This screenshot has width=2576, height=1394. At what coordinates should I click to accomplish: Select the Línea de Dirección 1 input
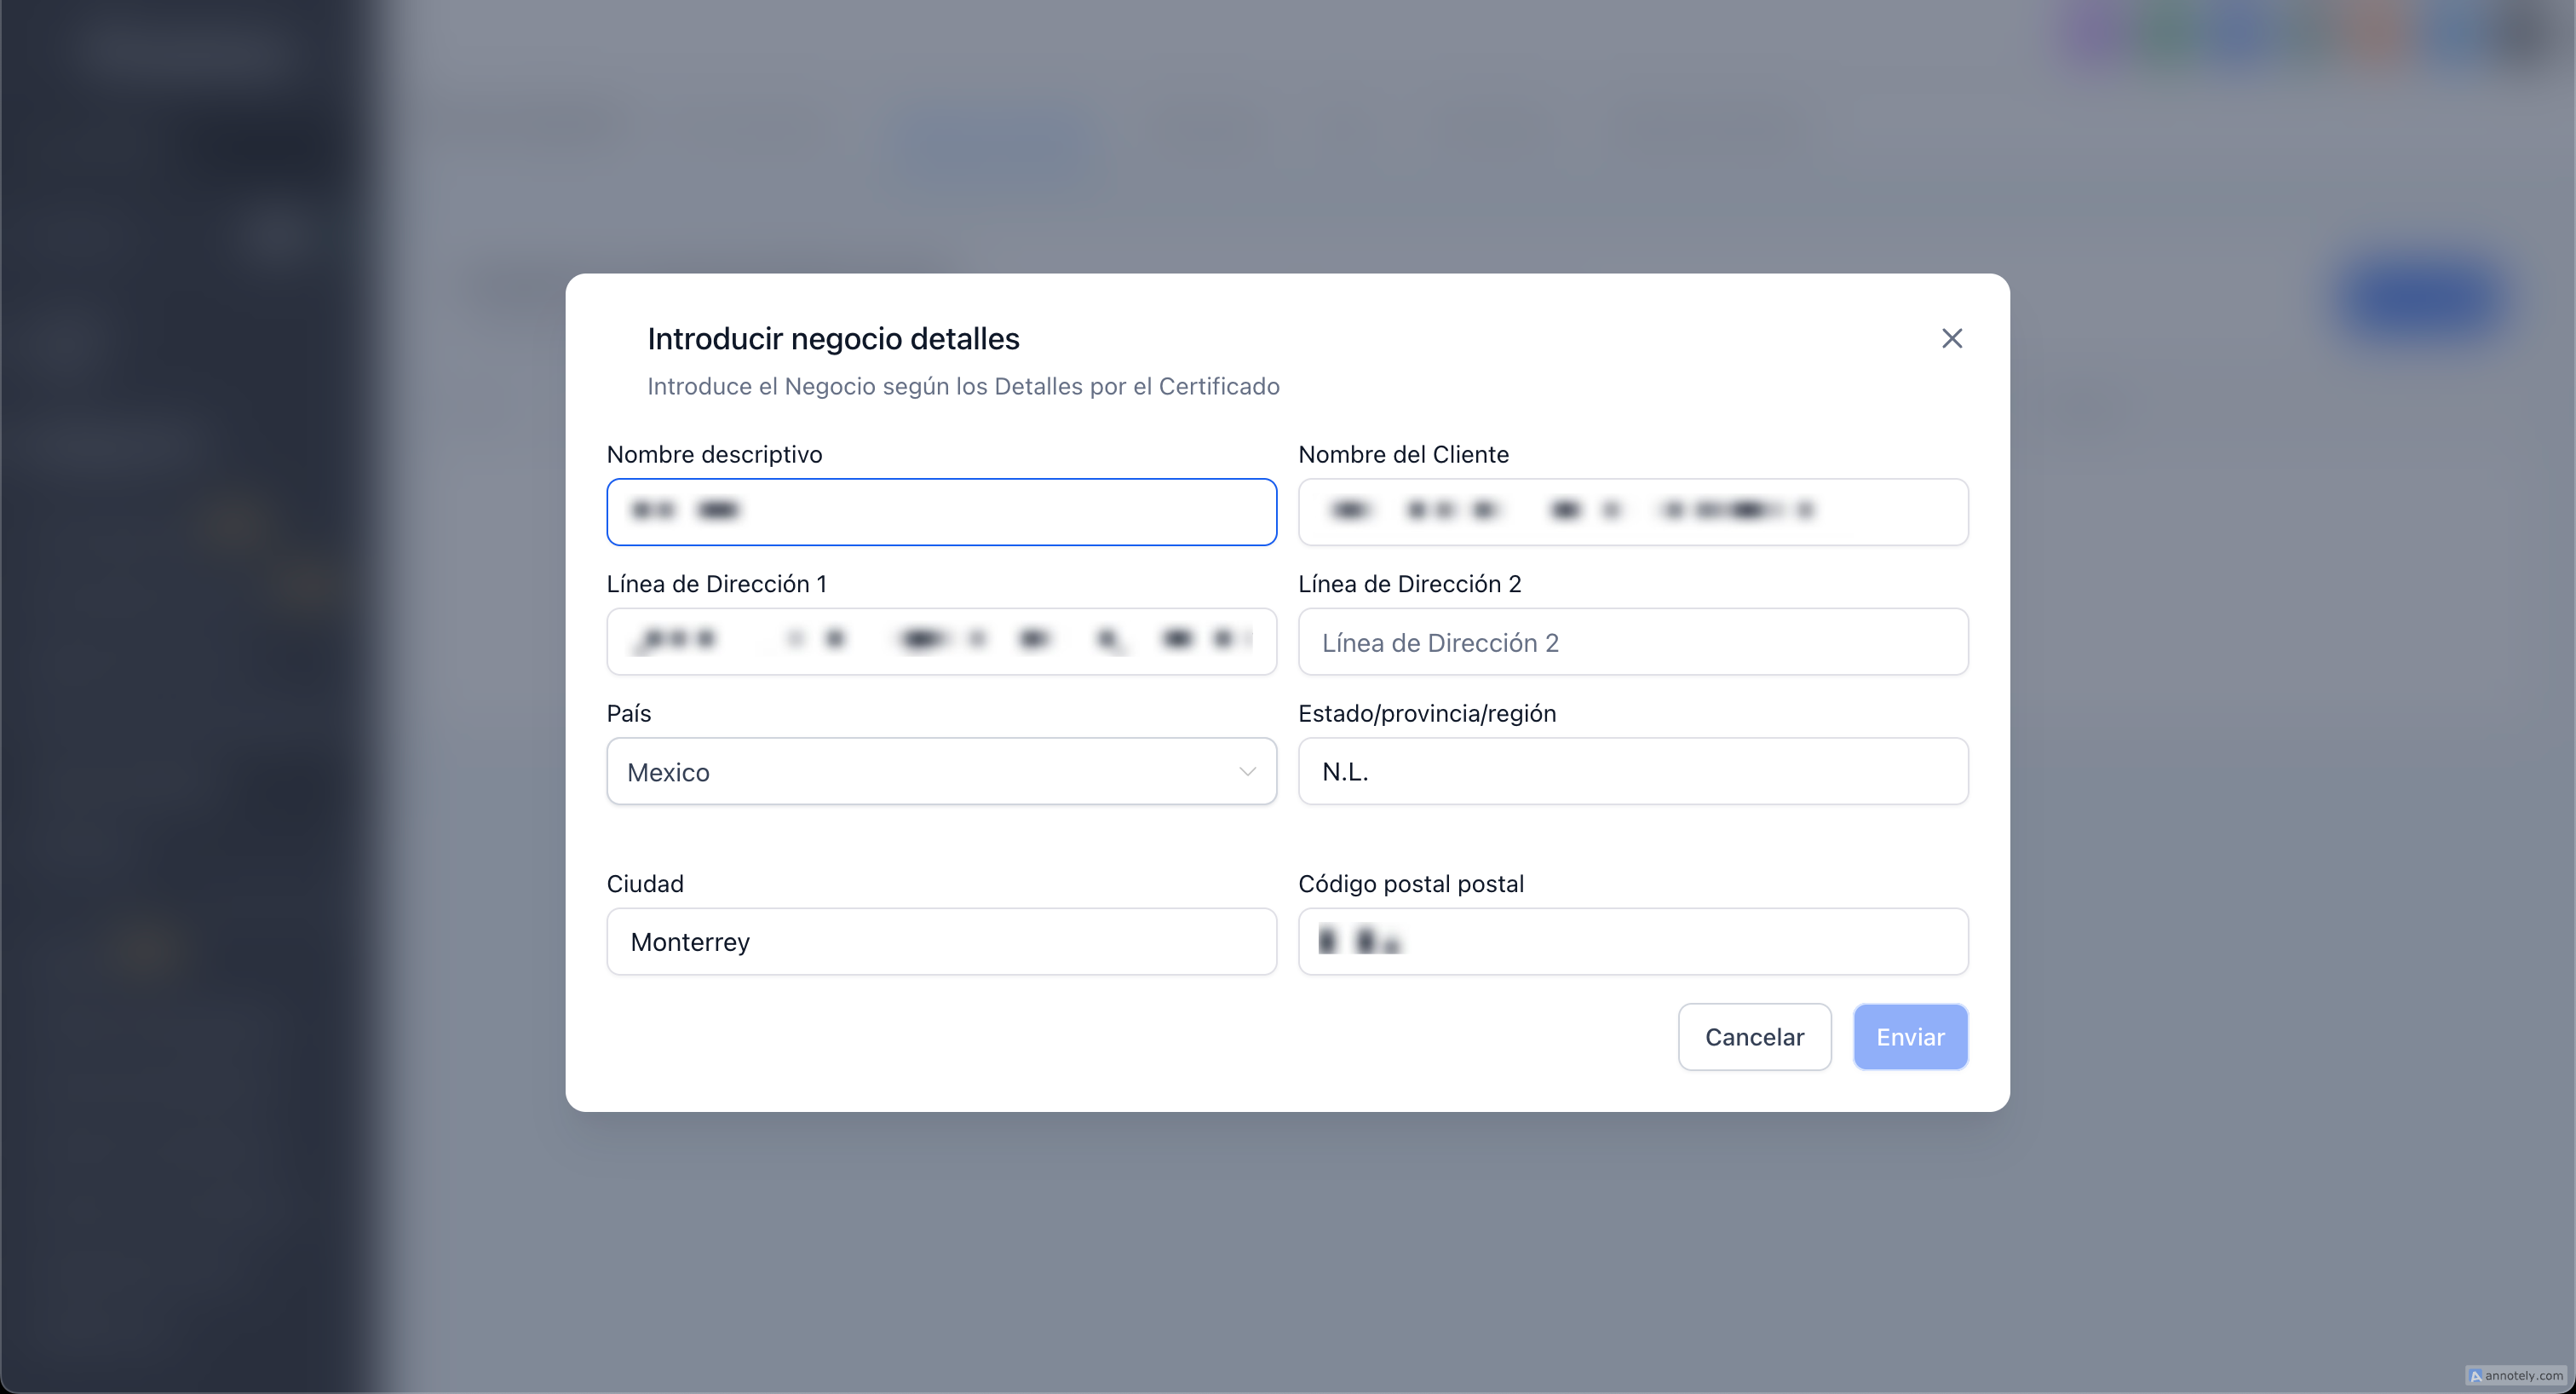point(941,641)
